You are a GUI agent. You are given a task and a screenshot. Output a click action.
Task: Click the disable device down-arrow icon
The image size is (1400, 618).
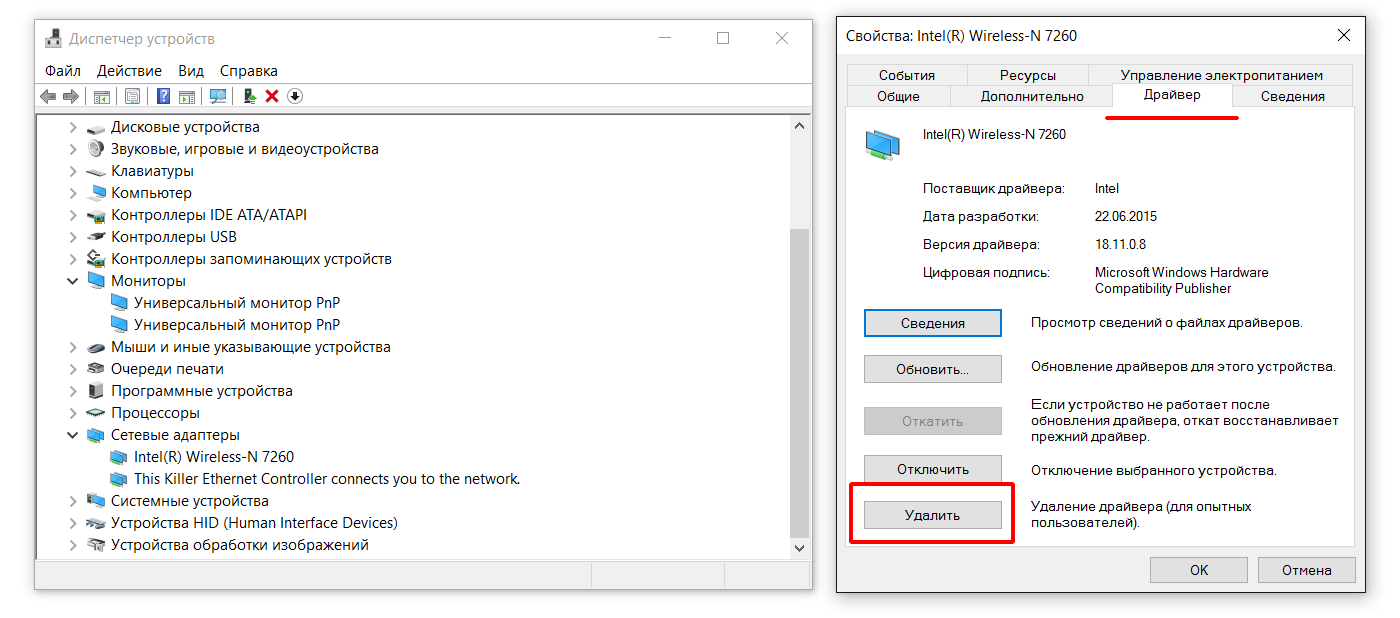tap(295, 96)
